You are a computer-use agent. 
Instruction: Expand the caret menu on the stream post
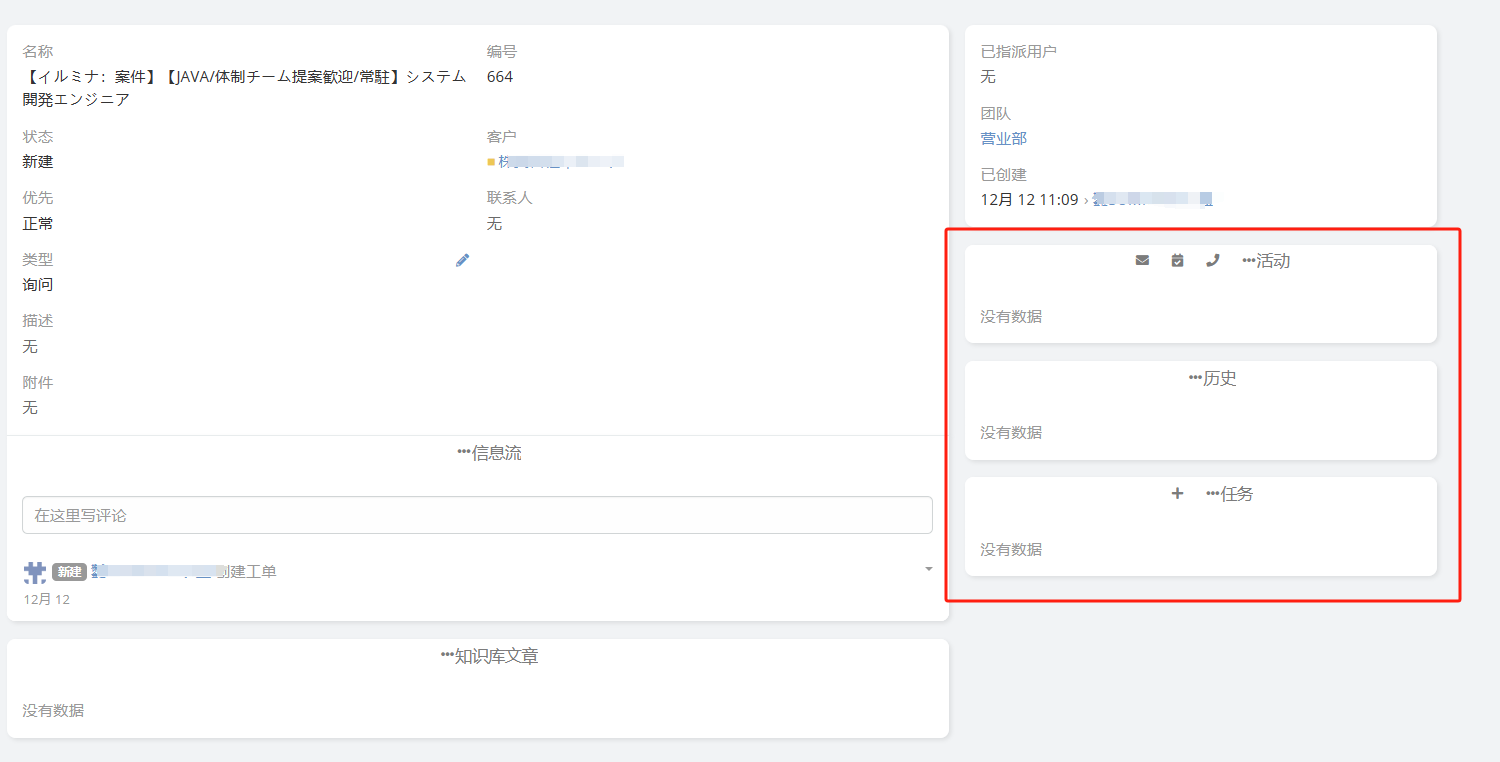click(x=928, y=569)
